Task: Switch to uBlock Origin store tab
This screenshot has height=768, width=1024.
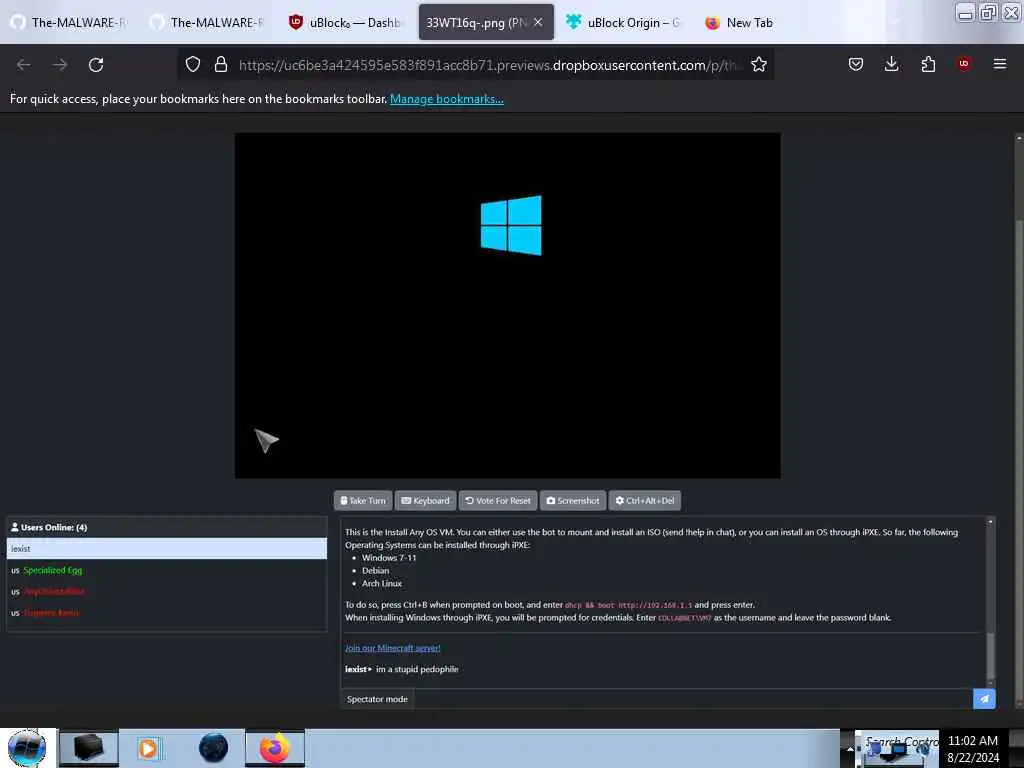Action: [624, 22]
